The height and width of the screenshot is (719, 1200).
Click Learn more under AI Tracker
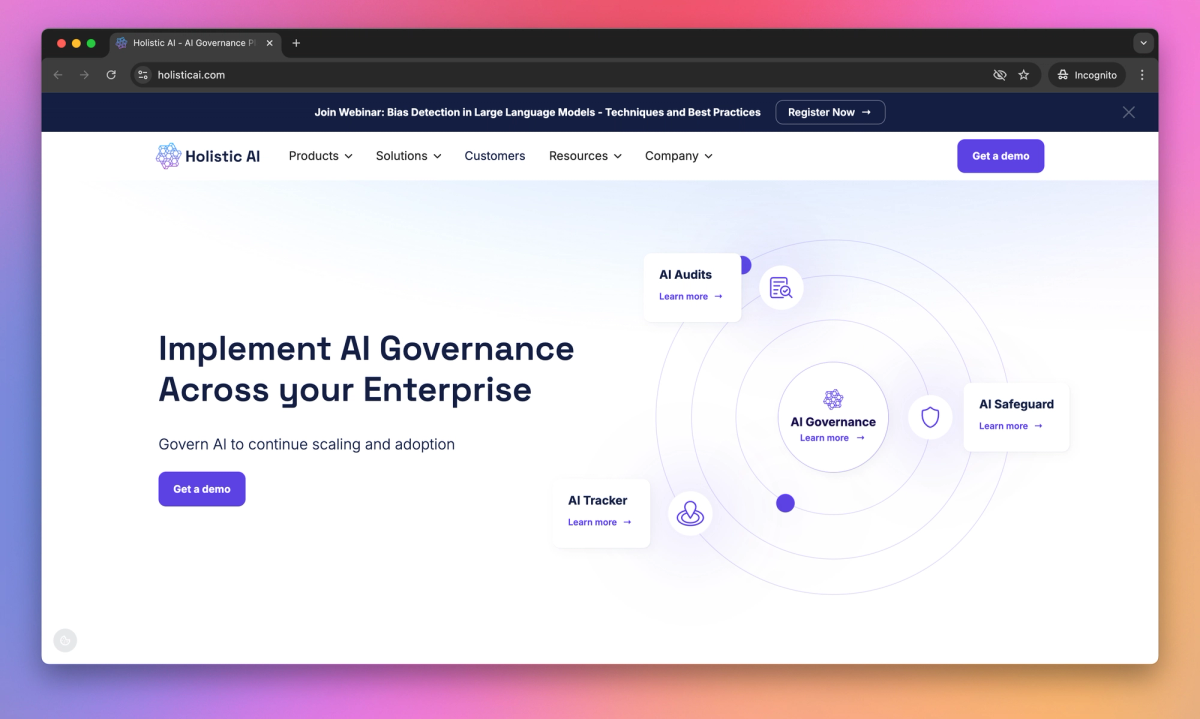(600, 522)
